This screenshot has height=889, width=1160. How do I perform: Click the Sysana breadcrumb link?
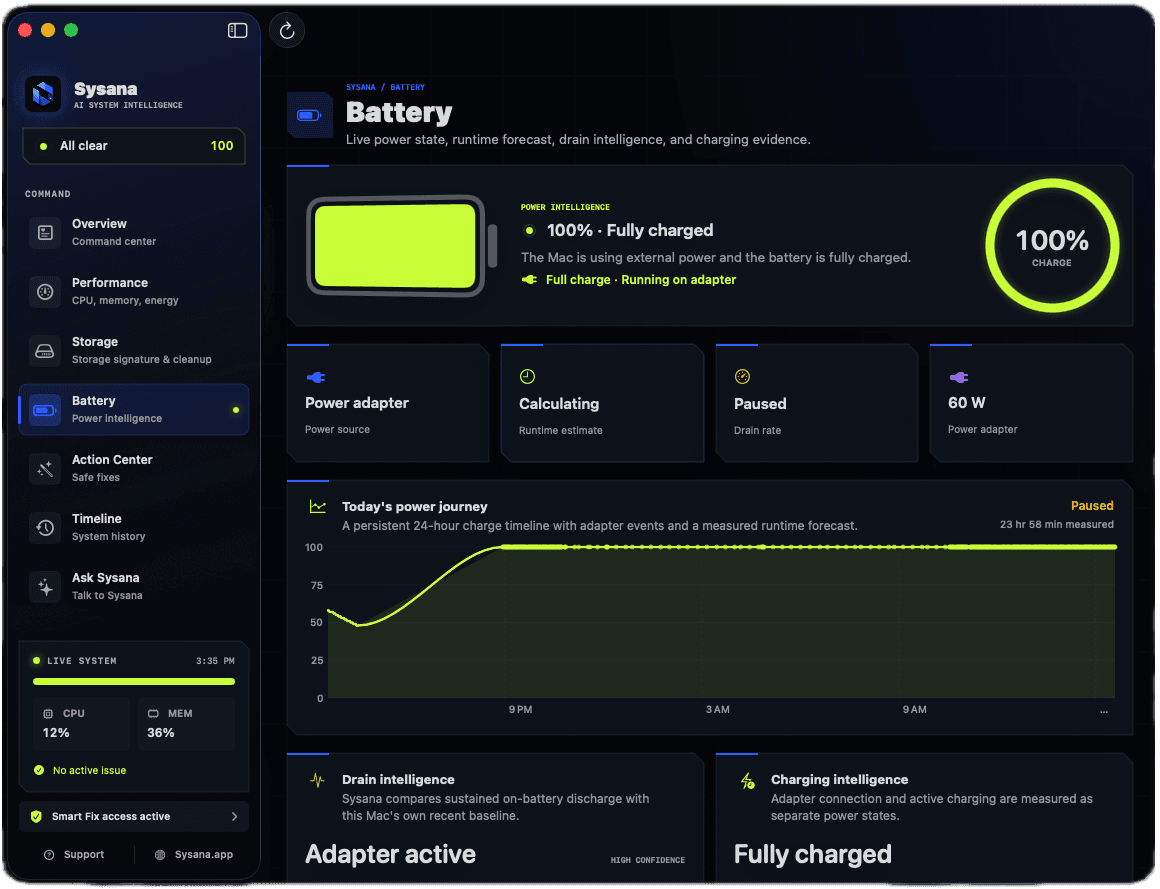pyautogui.click(x=361, y=87)
